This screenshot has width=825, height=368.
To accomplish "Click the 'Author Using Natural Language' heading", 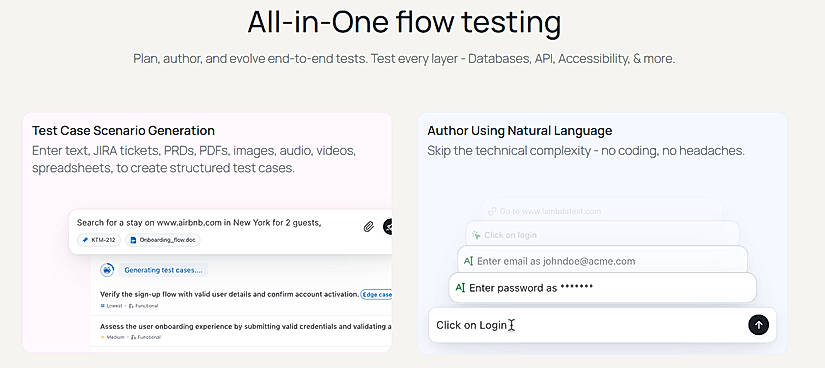I will point(520,131).
